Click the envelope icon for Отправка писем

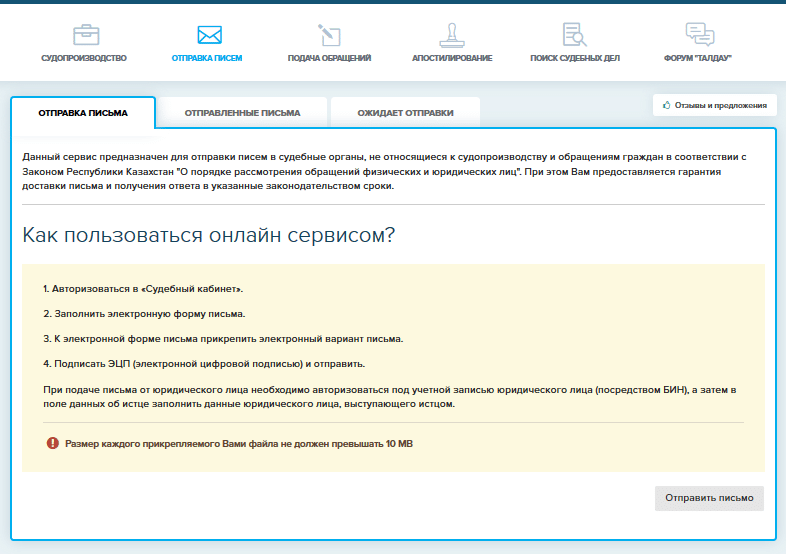208,35
